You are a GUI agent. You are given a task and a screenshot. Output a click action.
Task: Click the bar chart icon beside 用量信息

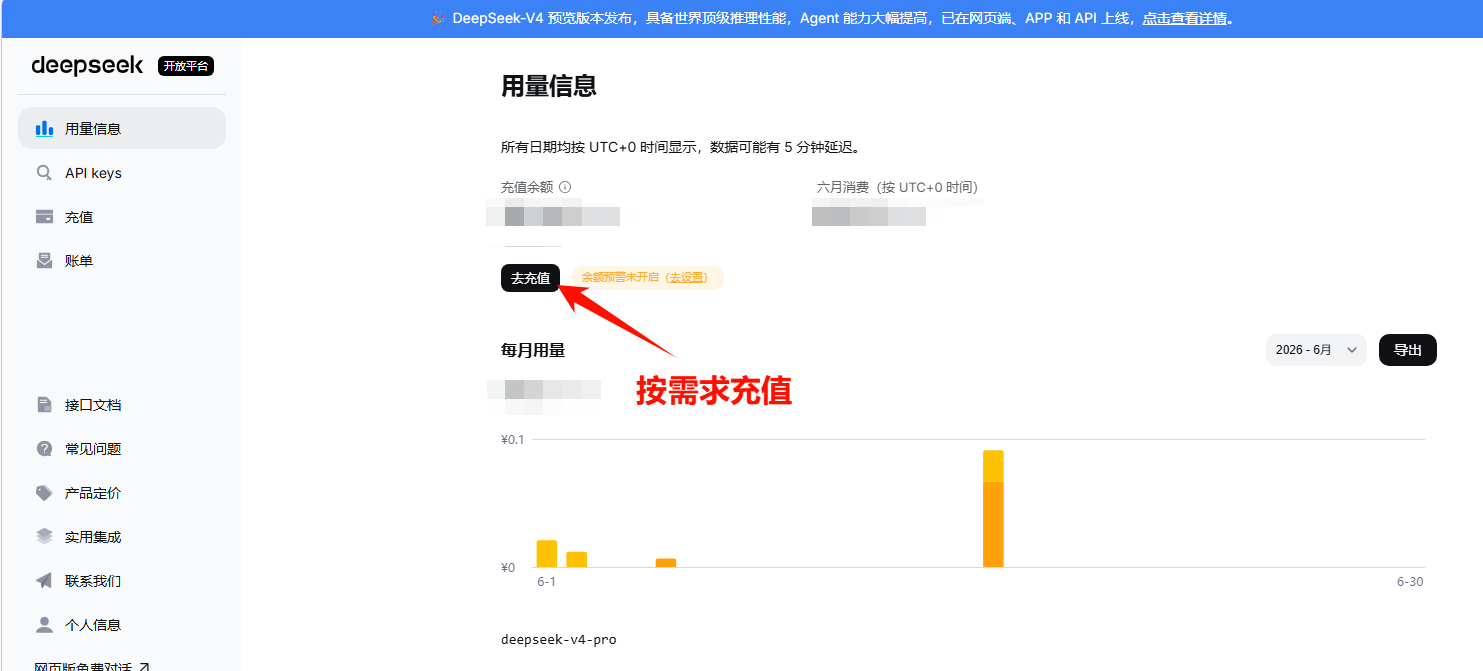click(x=44, y=129)
